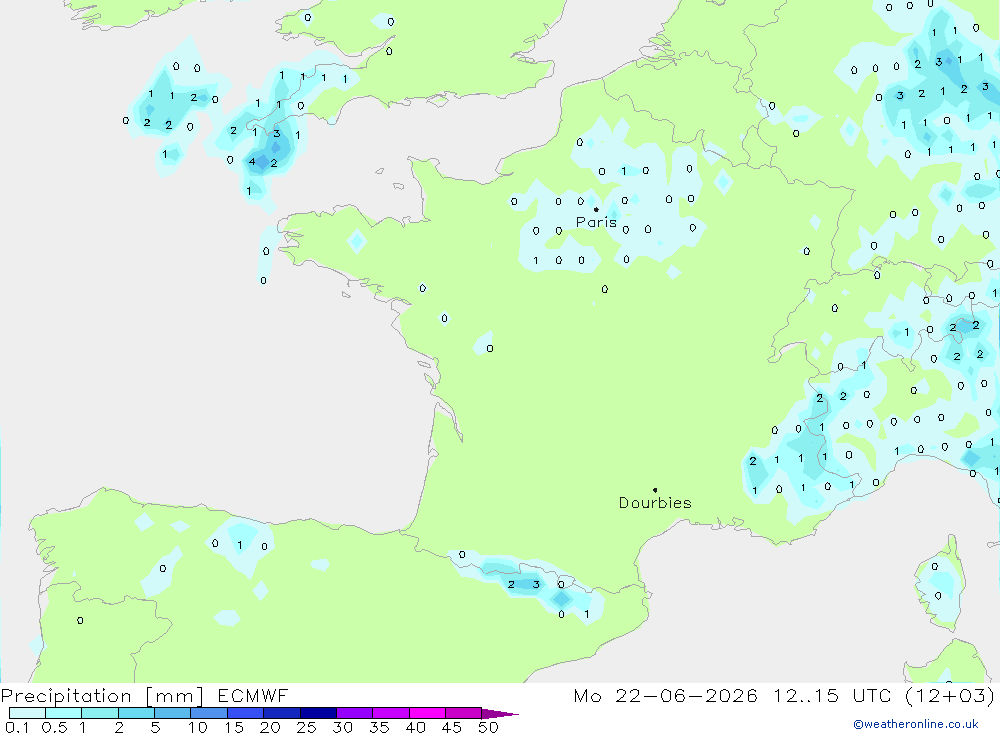
Task: Open the weatheronline.co.uk copyright link
Action: click(916, 724)
